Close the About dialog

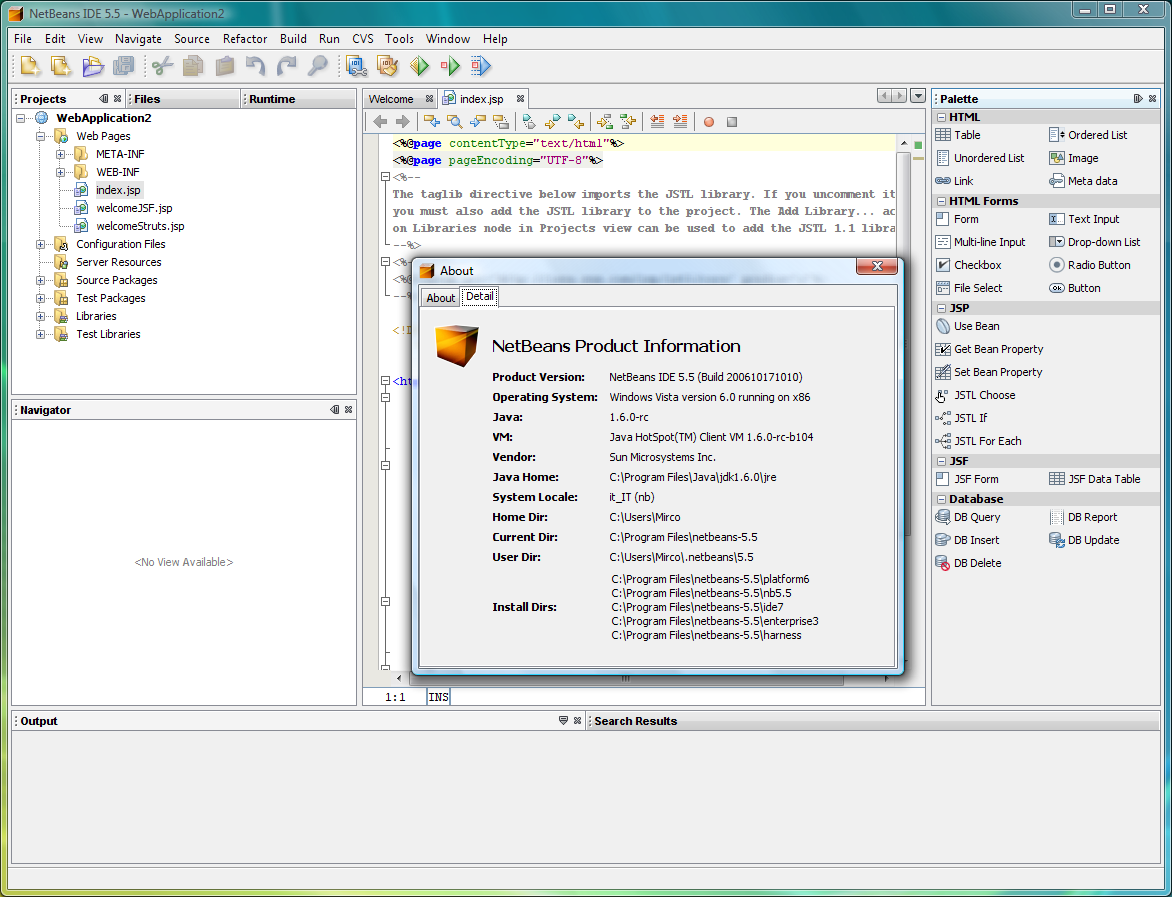tap(877, 266)
